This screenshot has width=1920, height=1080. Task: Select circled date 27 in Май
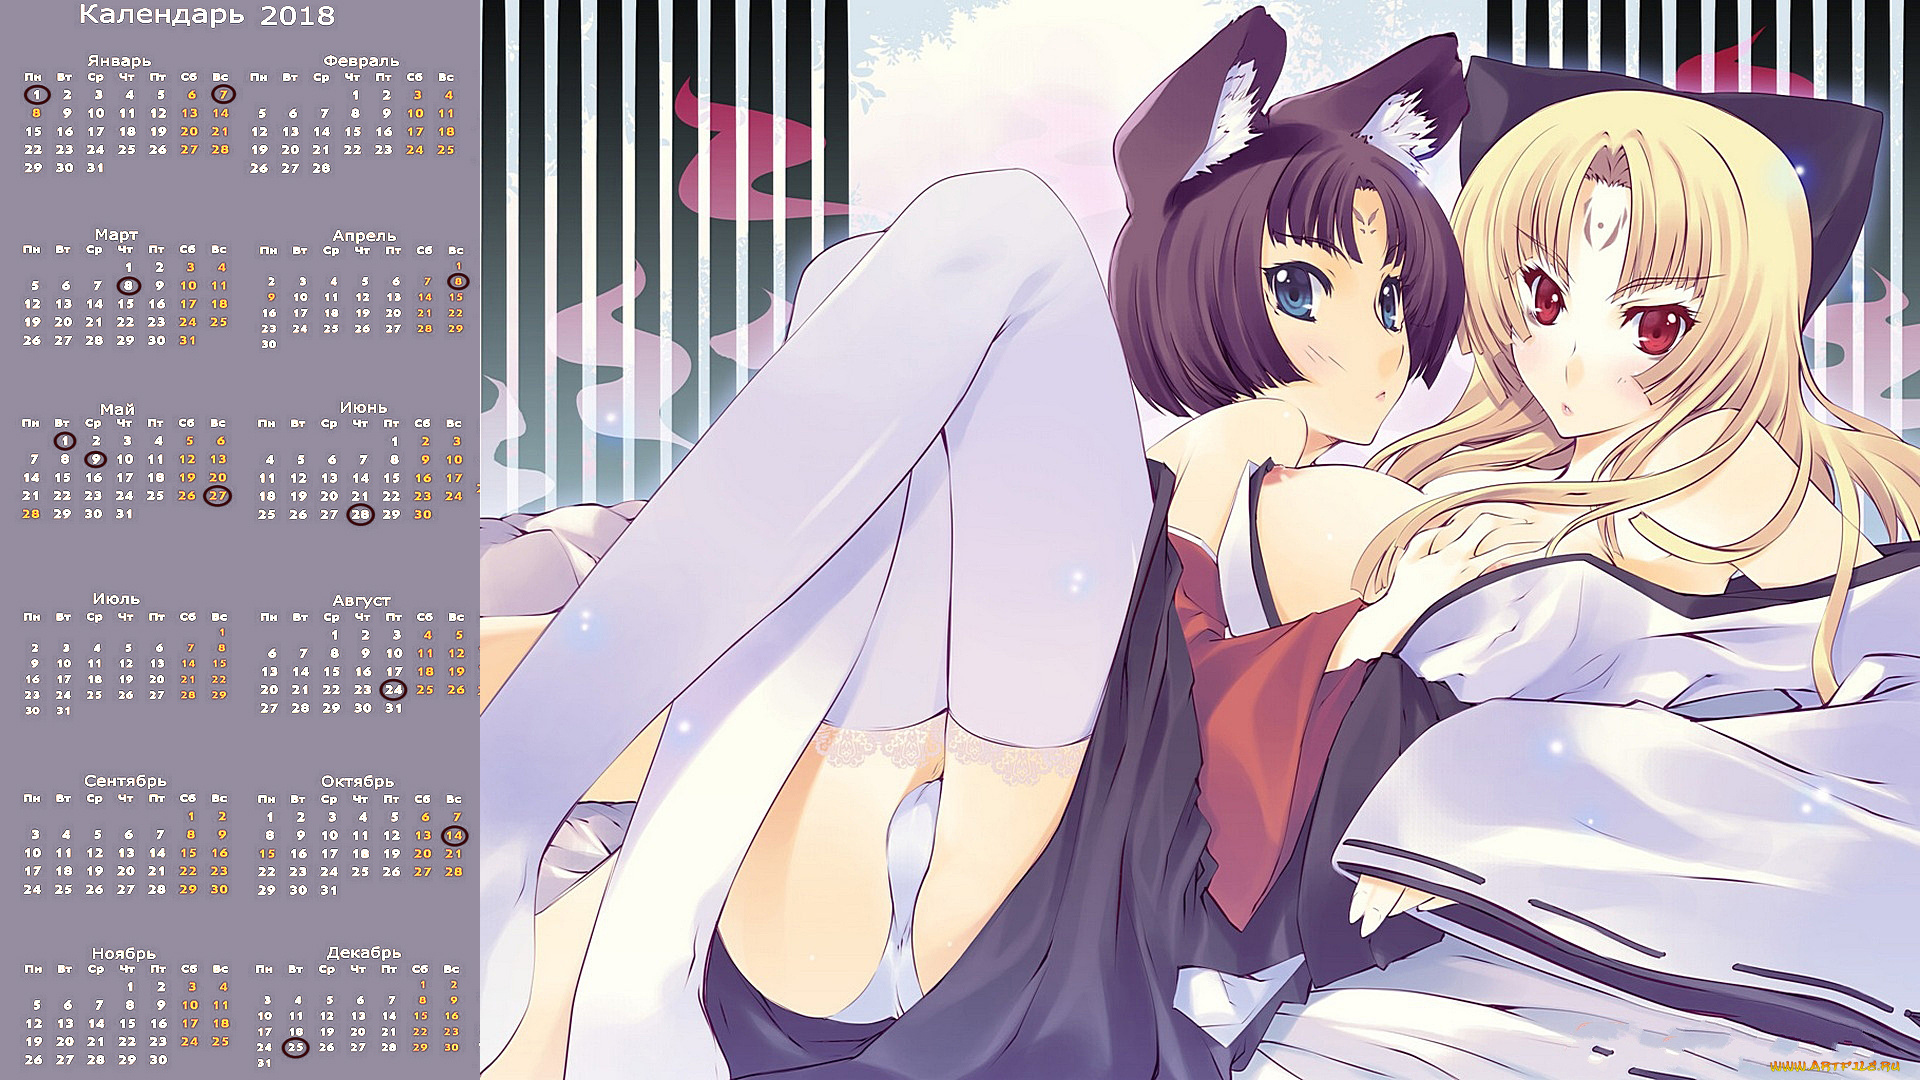coord(217,496)
